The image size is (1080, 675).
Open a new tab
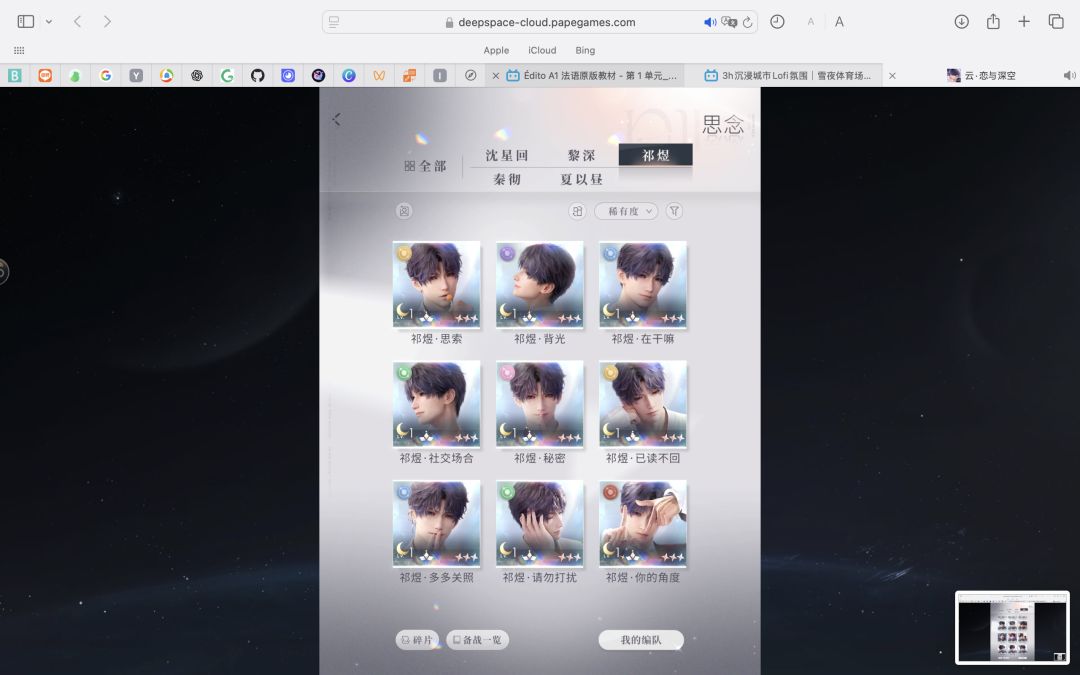(x=1024, y=22)
